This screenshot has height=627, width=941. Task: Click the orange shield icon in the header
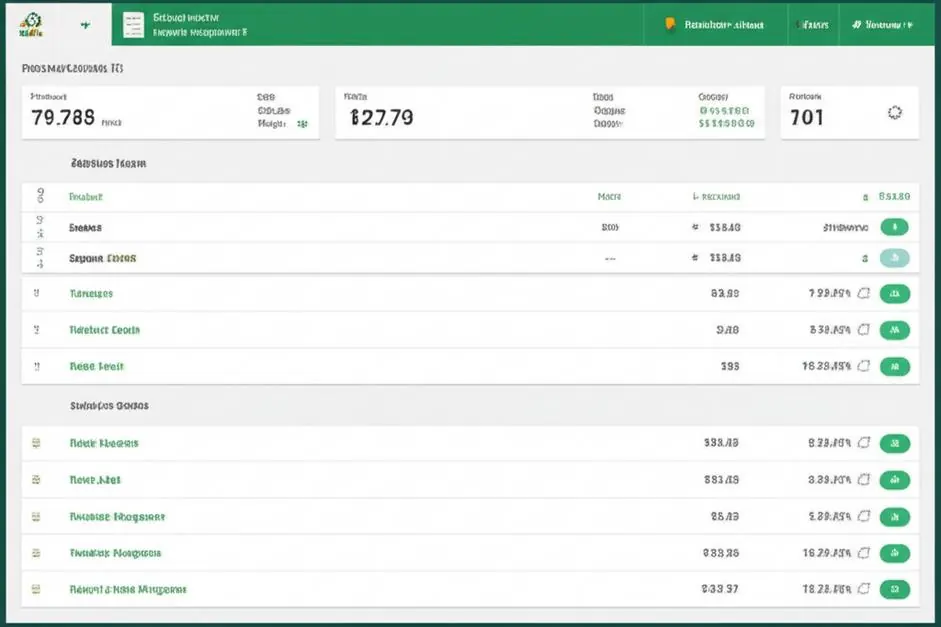670,25
